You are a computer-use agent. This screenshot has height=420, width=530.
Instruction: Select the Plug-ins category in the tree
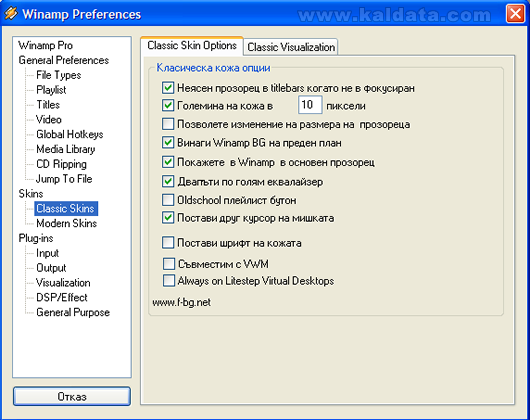pyautogui.click(x=36, y=238)
